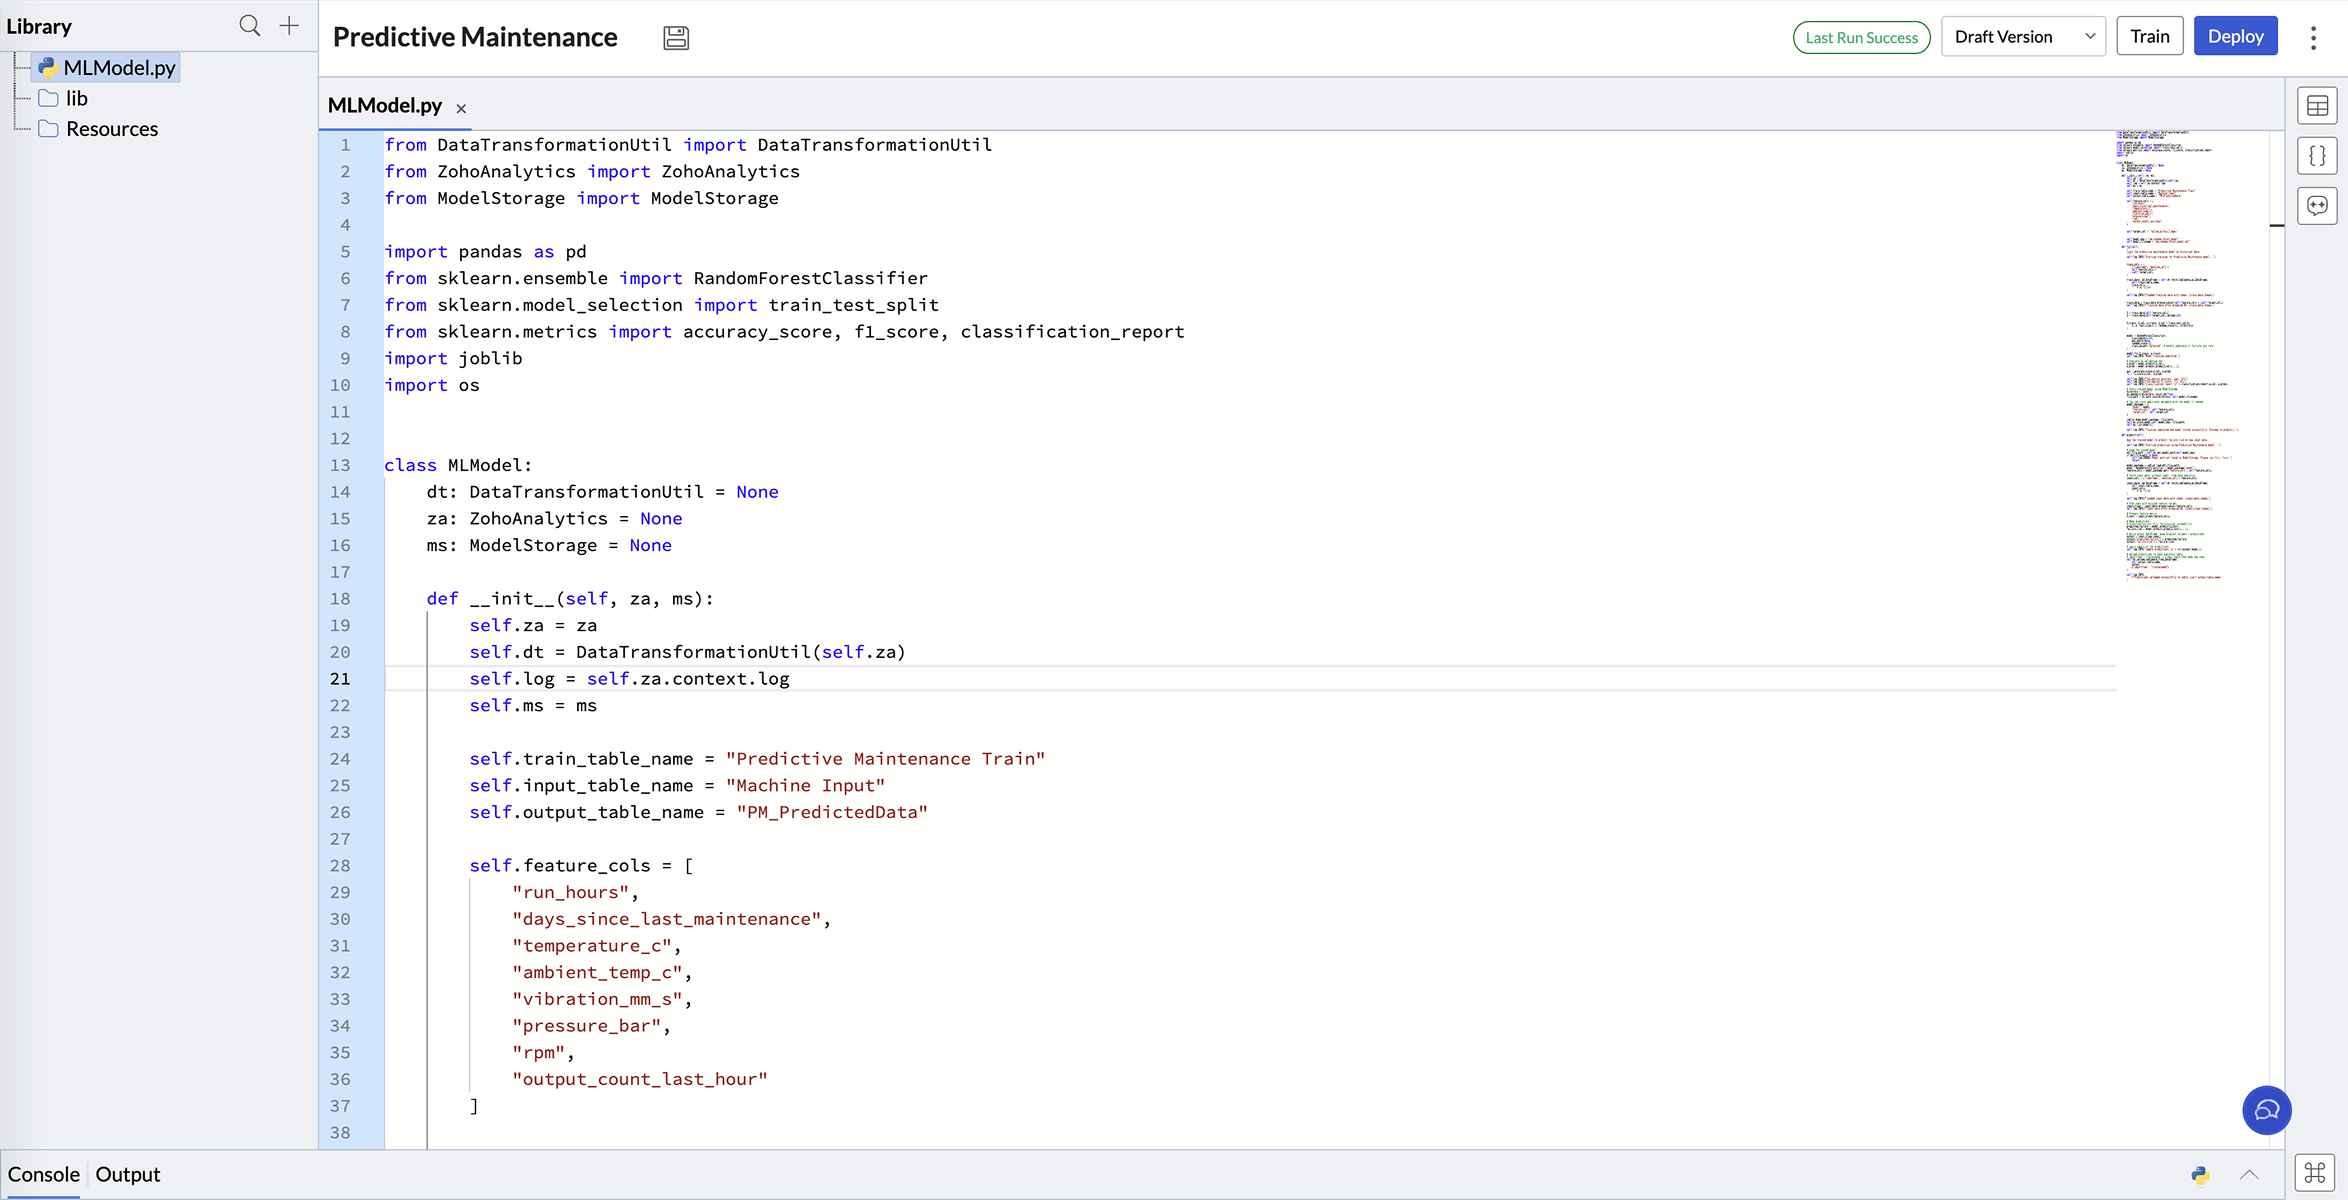Click "Machine Input" string on line 25

pyautogui.click(x=805, y=786)
